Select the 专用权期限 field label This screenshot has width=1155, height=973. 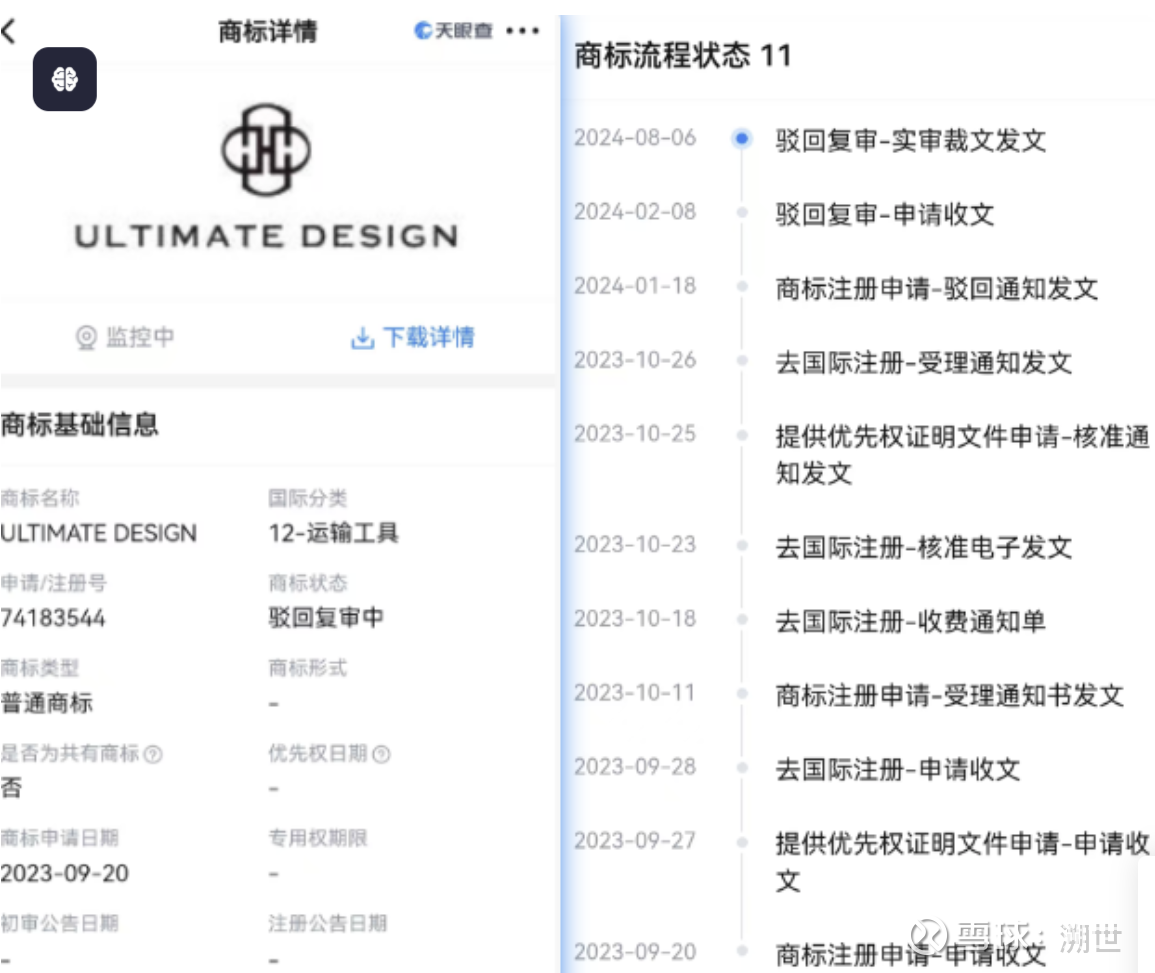pos(317,838)
